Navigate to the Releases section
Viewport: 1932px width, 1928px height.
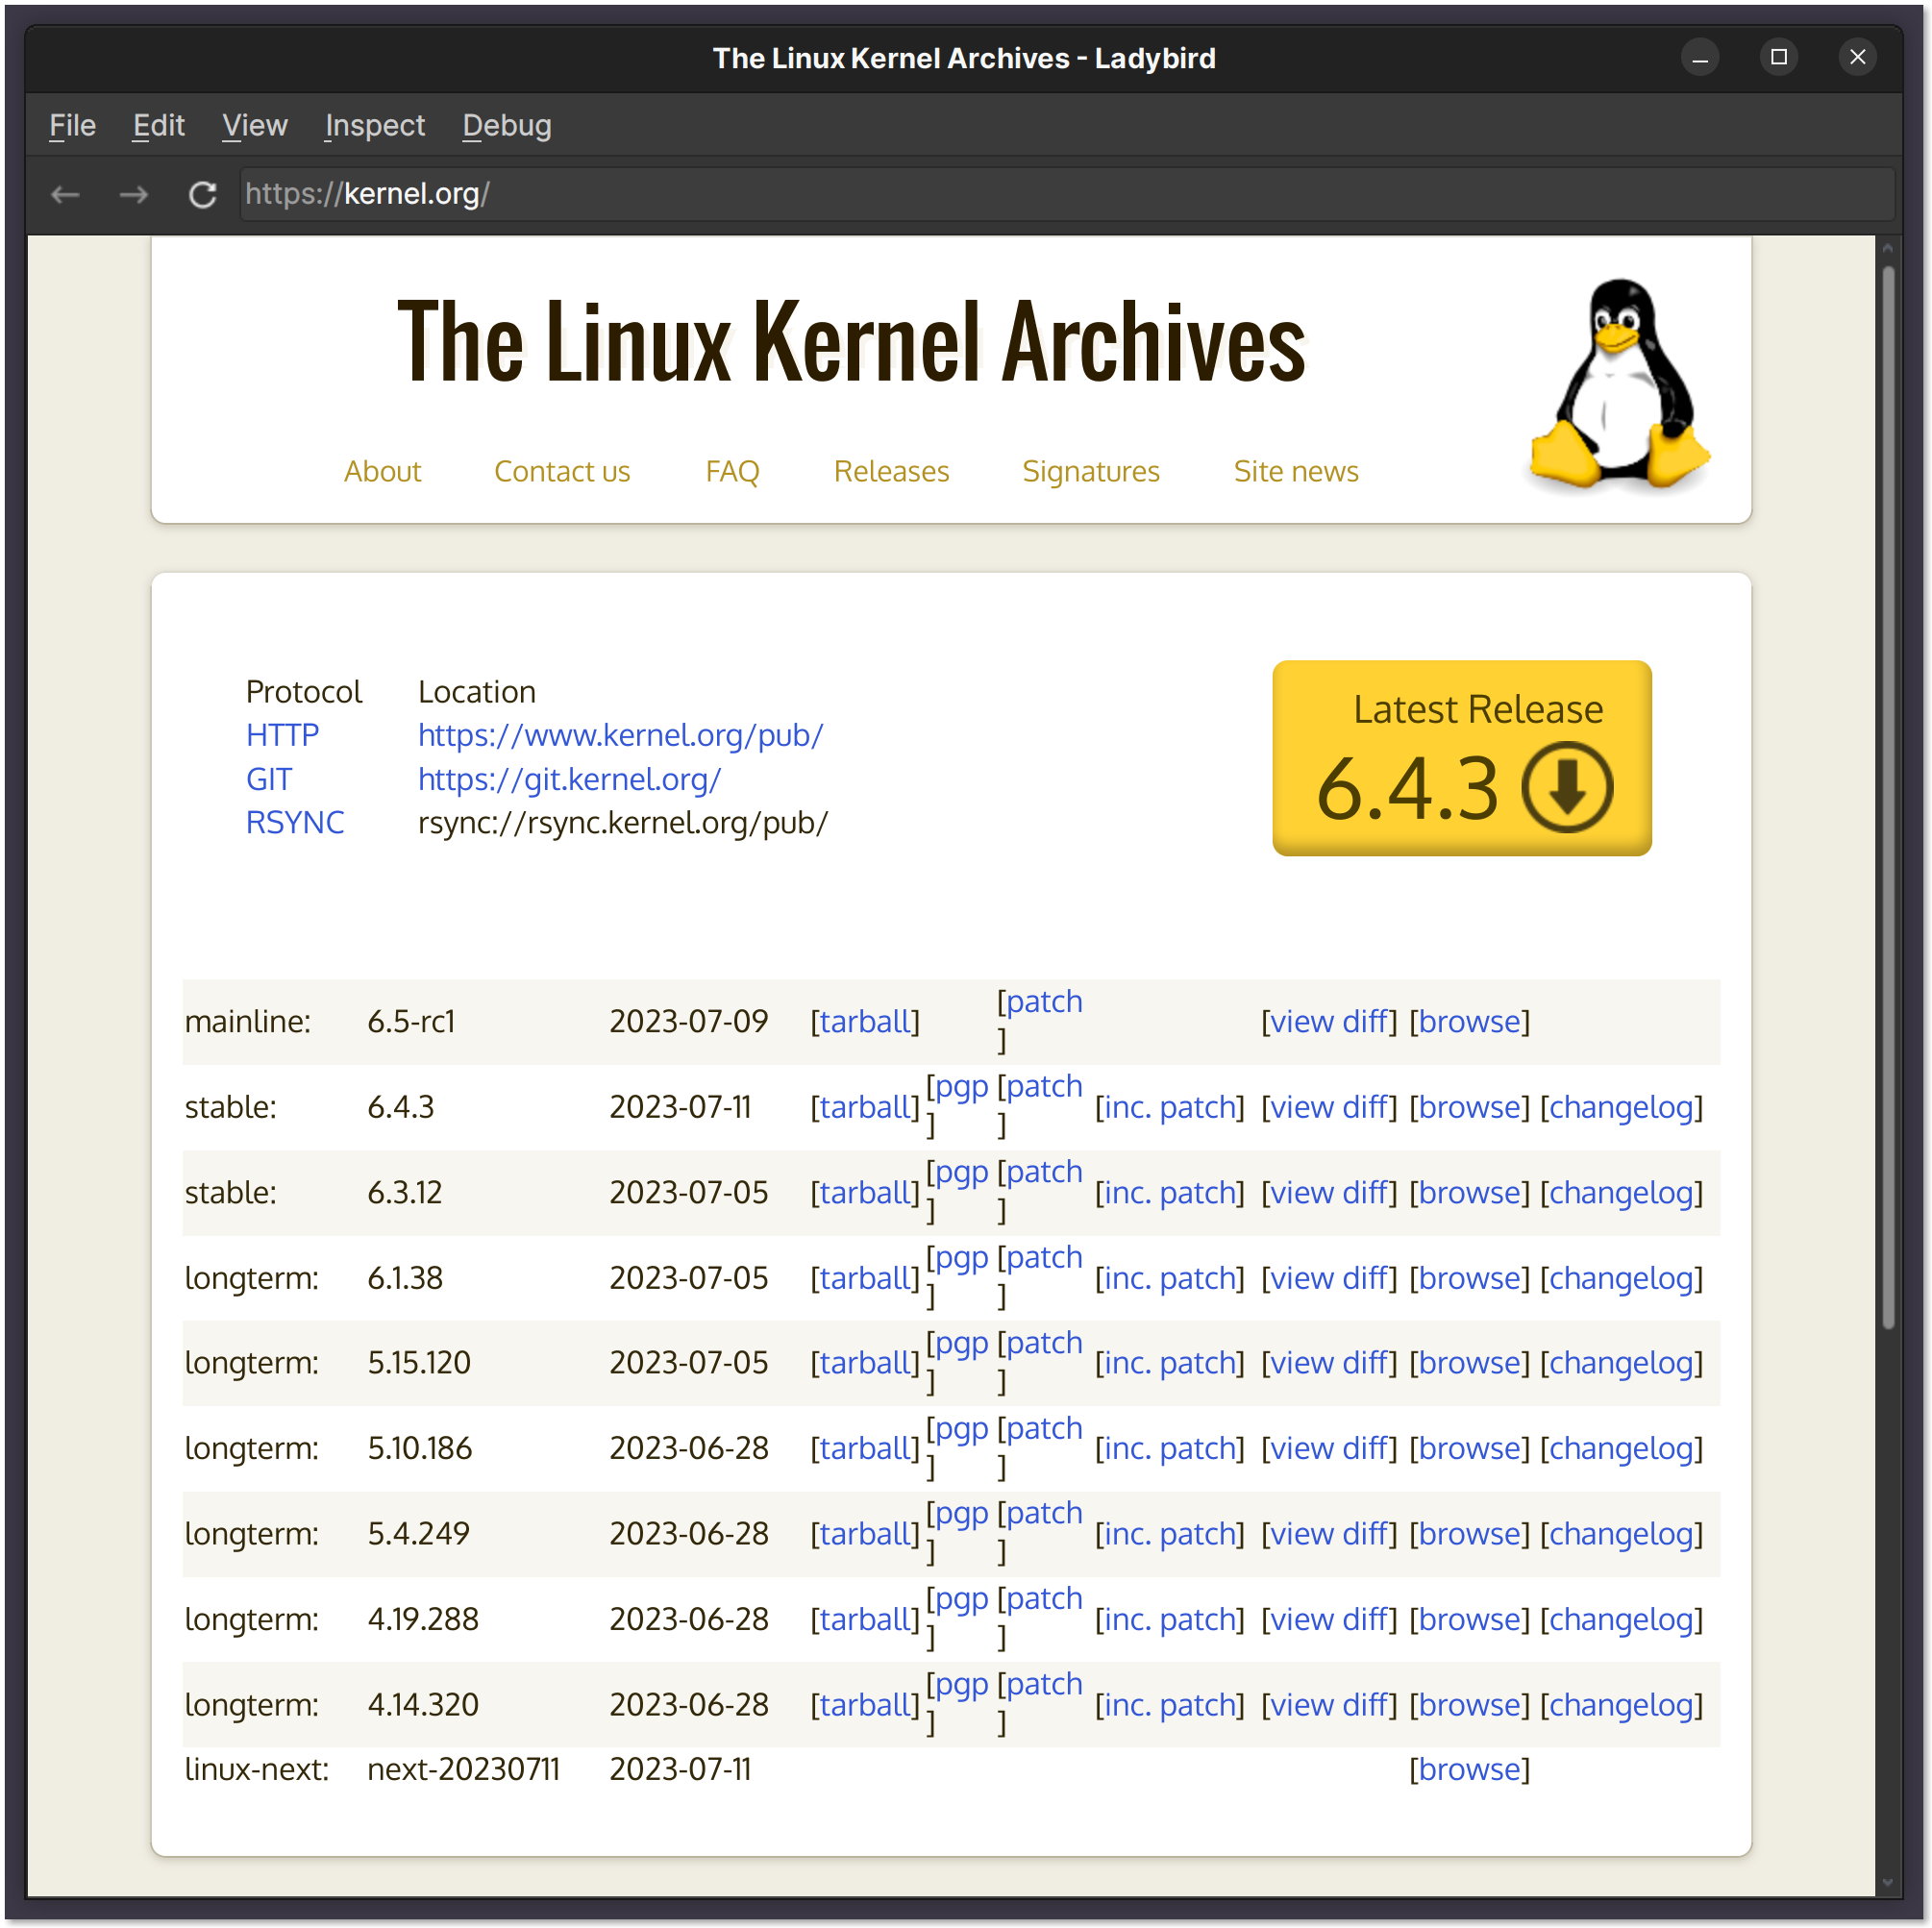coord(890,471)
